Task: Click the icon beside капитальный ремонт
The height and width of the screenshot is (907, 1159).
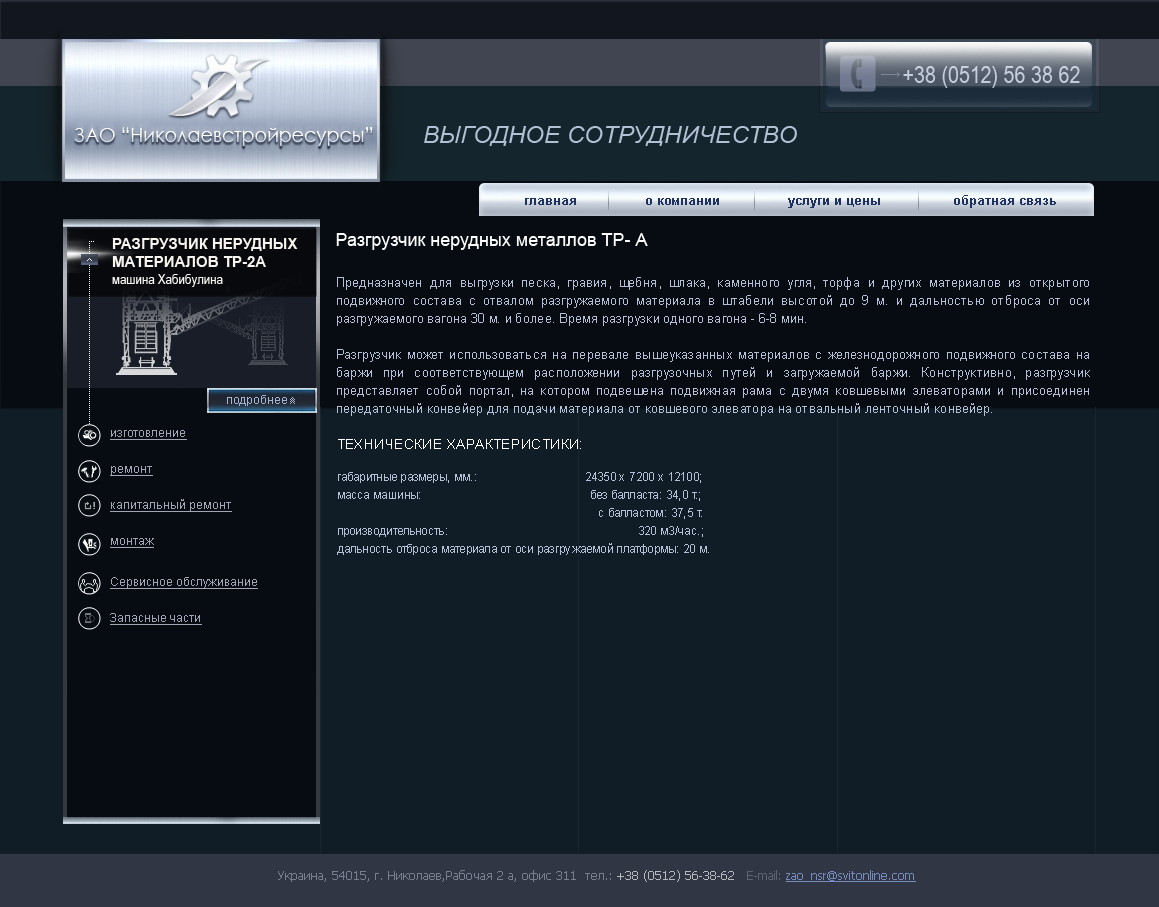Action: pyautogui.click(x=89, y=506)
